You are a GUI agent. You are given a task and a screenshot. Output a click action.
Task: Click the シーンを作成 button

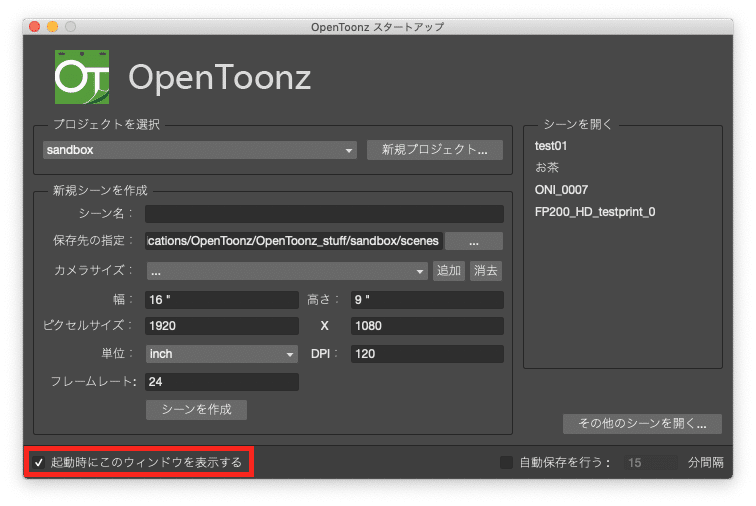pyautogui.click(x=196, y=410)
